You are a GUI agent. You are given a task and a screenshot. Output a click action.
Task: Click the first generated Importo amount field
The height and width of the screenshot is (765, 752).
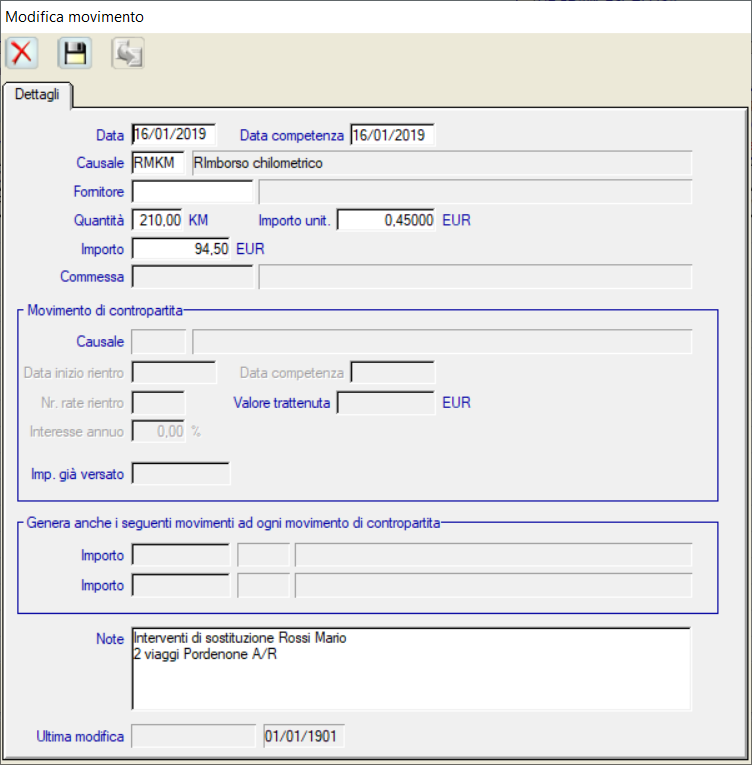[181, 555]
